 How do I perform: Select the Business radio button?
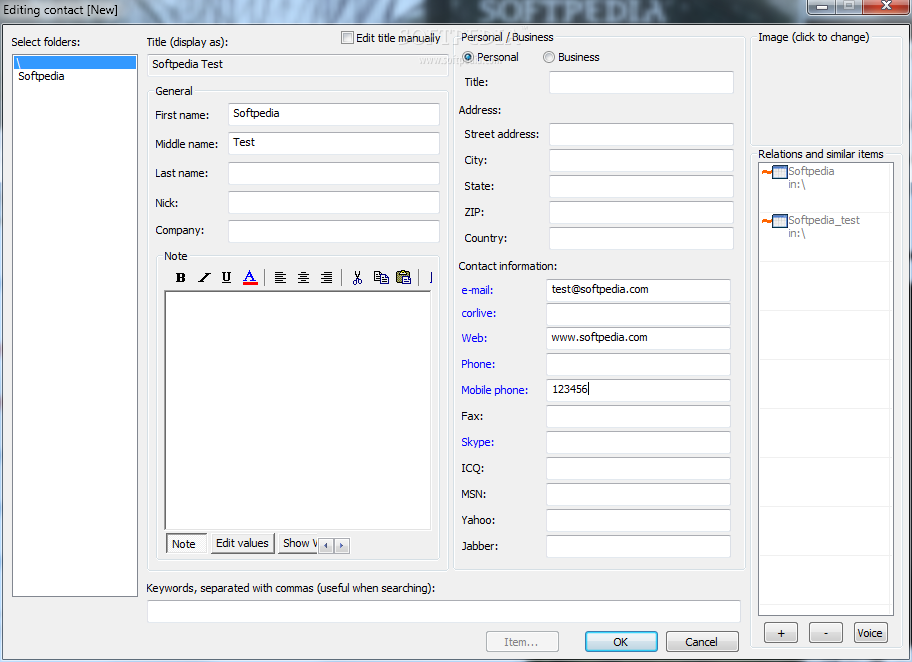[548, 57]
